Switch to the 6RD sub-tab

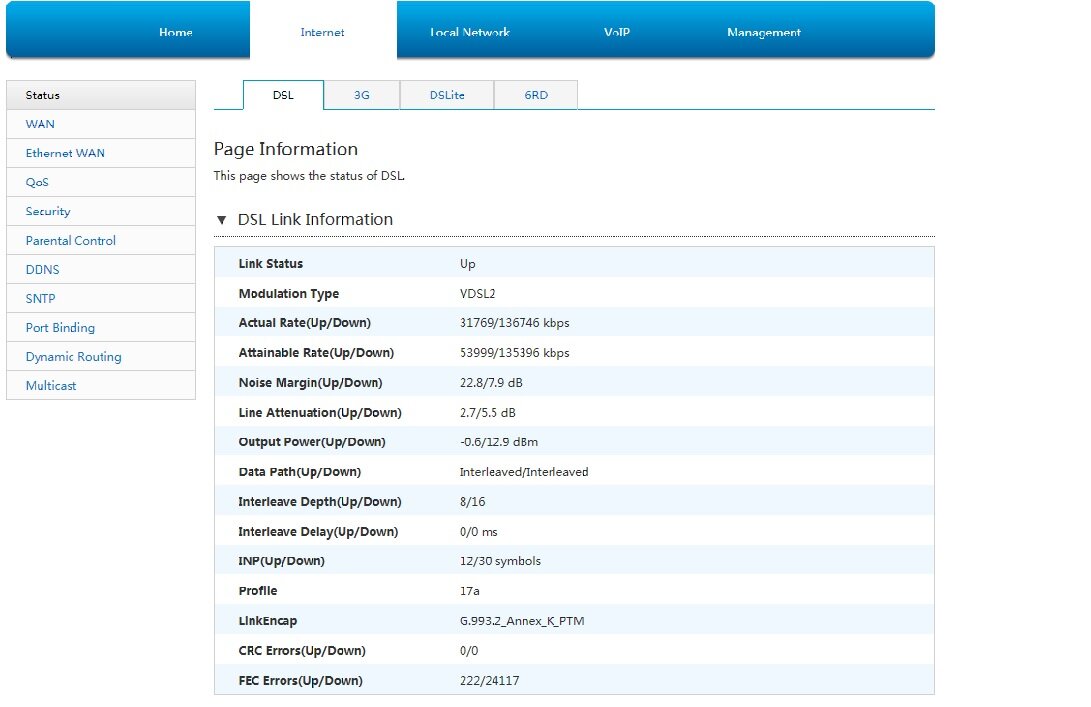(536, 95)
